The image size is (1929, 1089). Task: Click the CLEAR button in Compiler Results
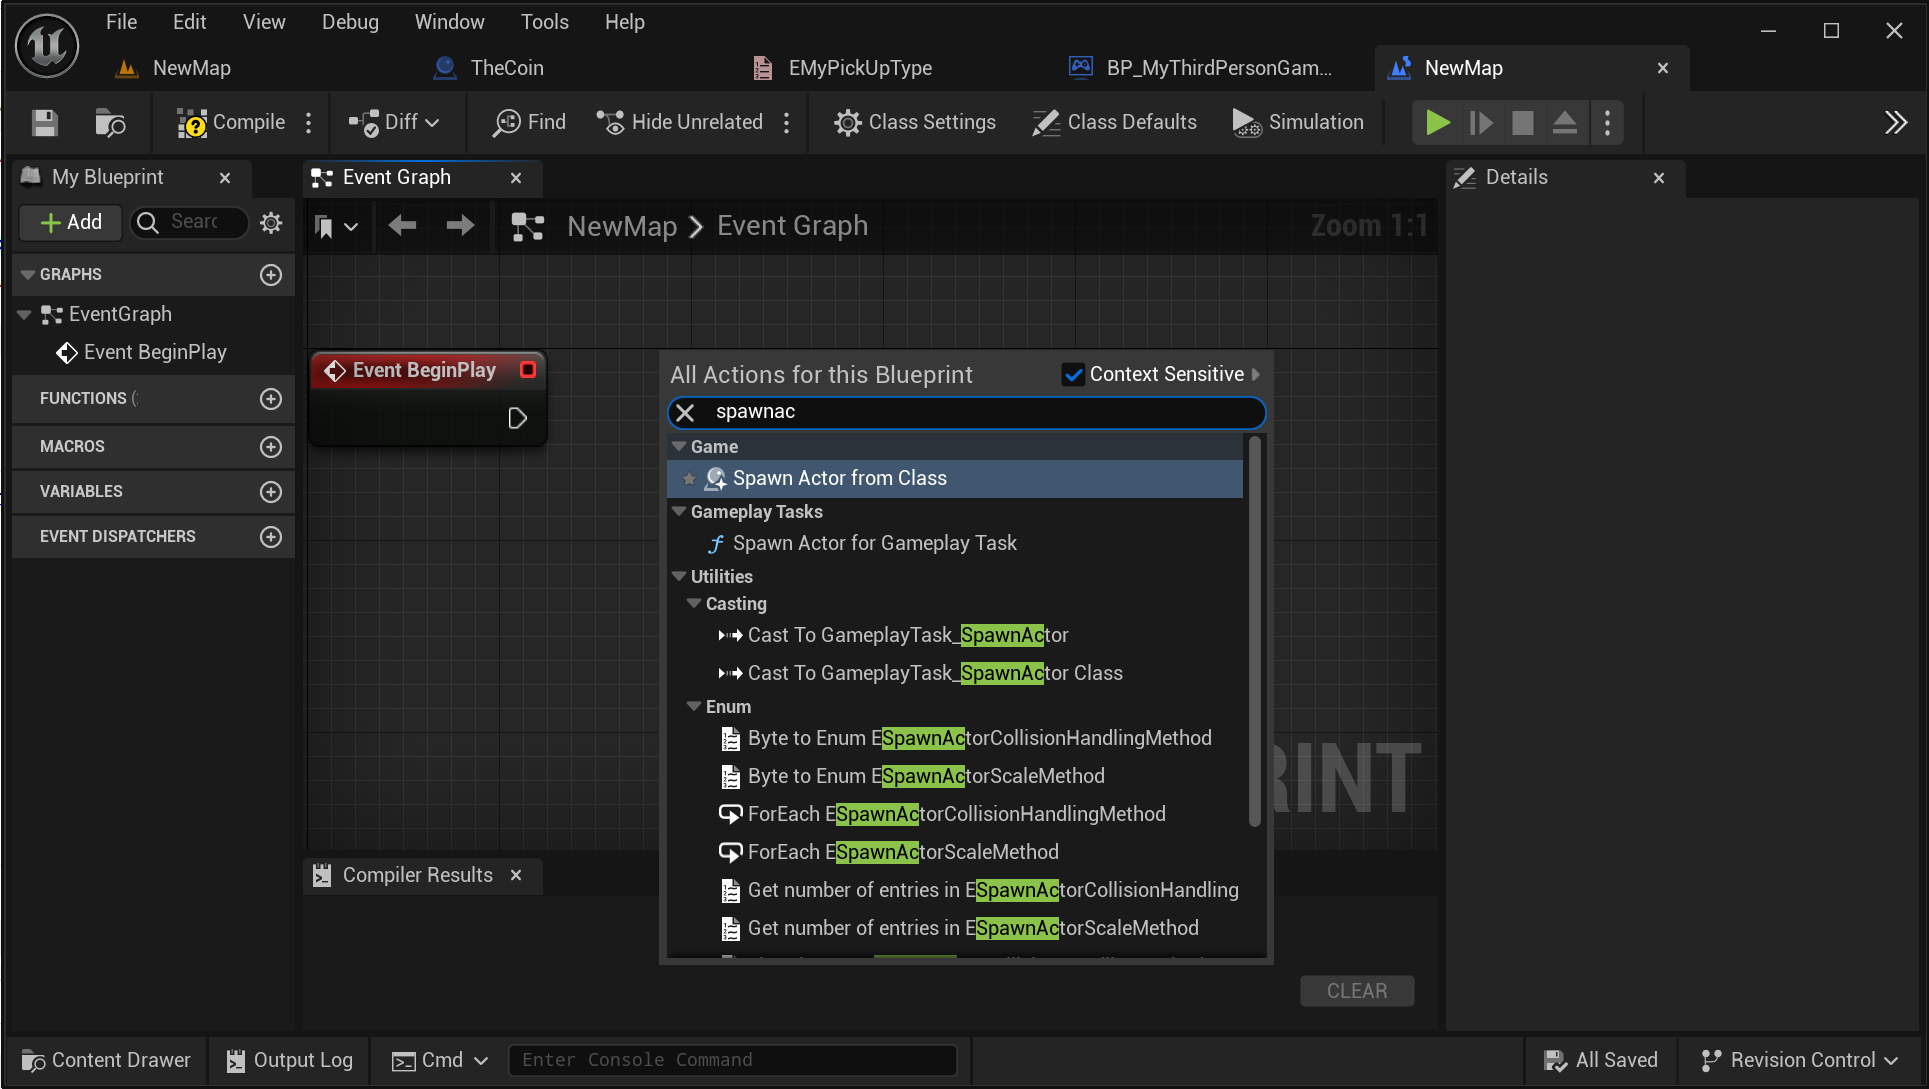tap(1357, 991)
